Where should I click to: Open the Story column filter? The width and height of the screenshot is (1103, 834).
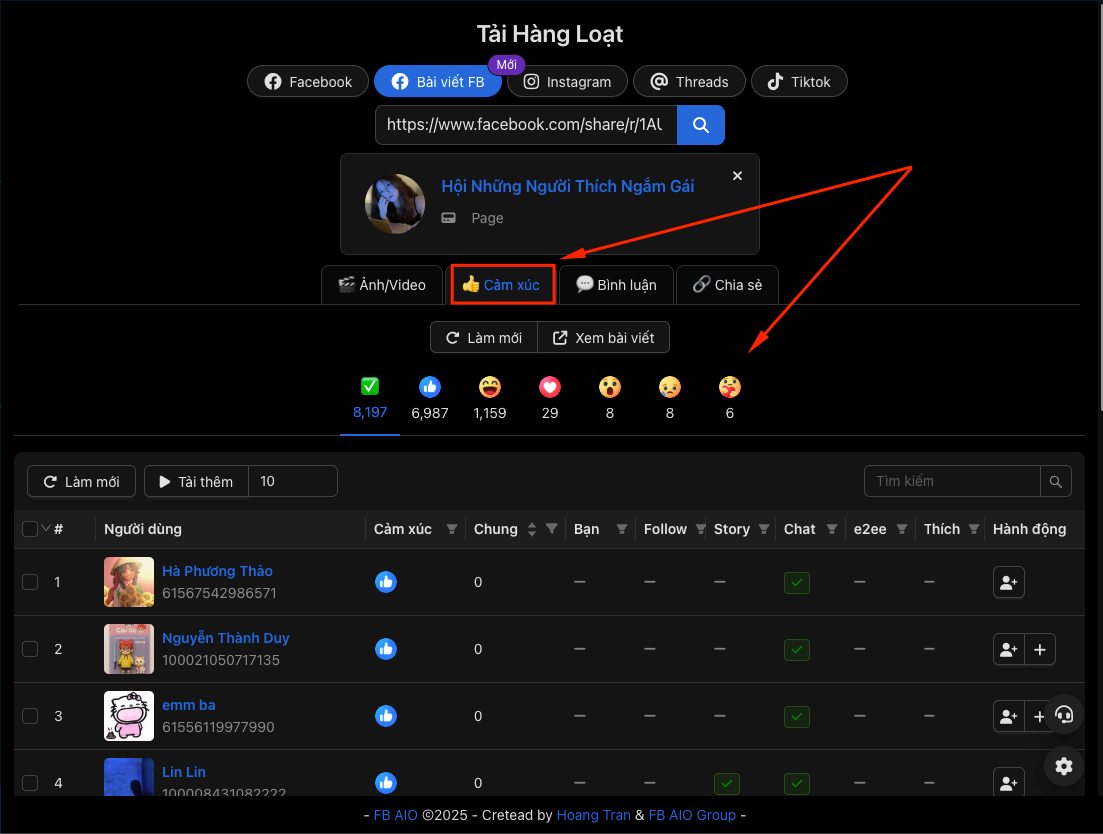[764, 529]
